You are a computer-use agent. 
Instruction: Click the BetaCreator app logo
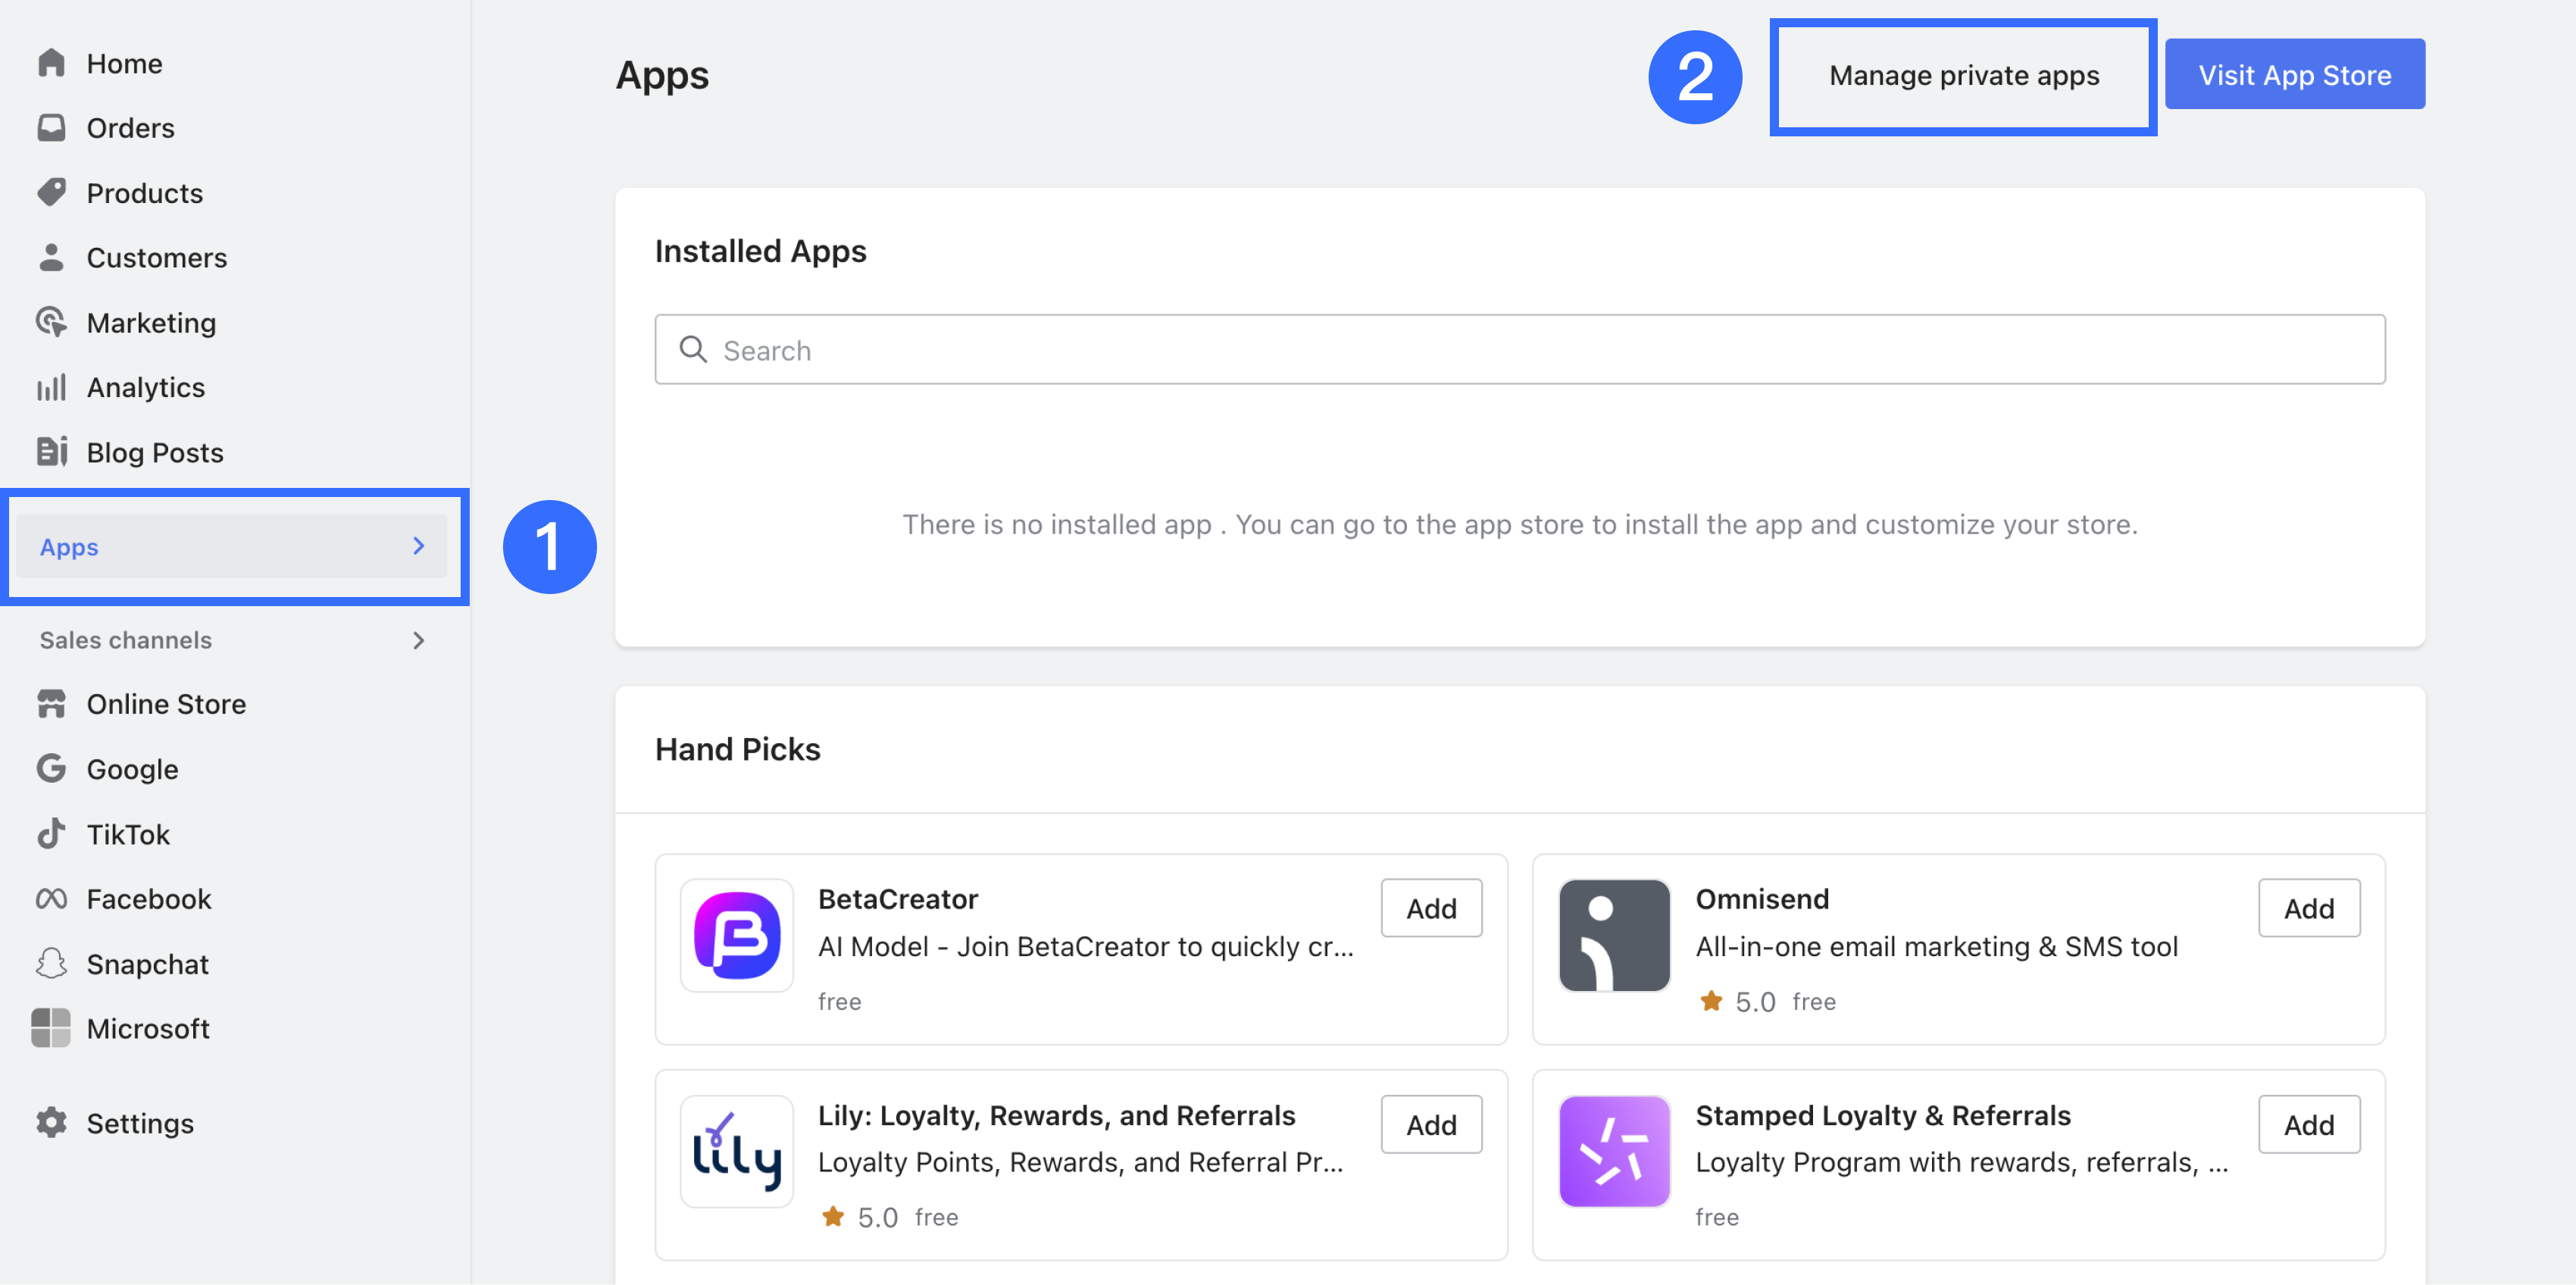pyautogui.click(x=737, y=936)
